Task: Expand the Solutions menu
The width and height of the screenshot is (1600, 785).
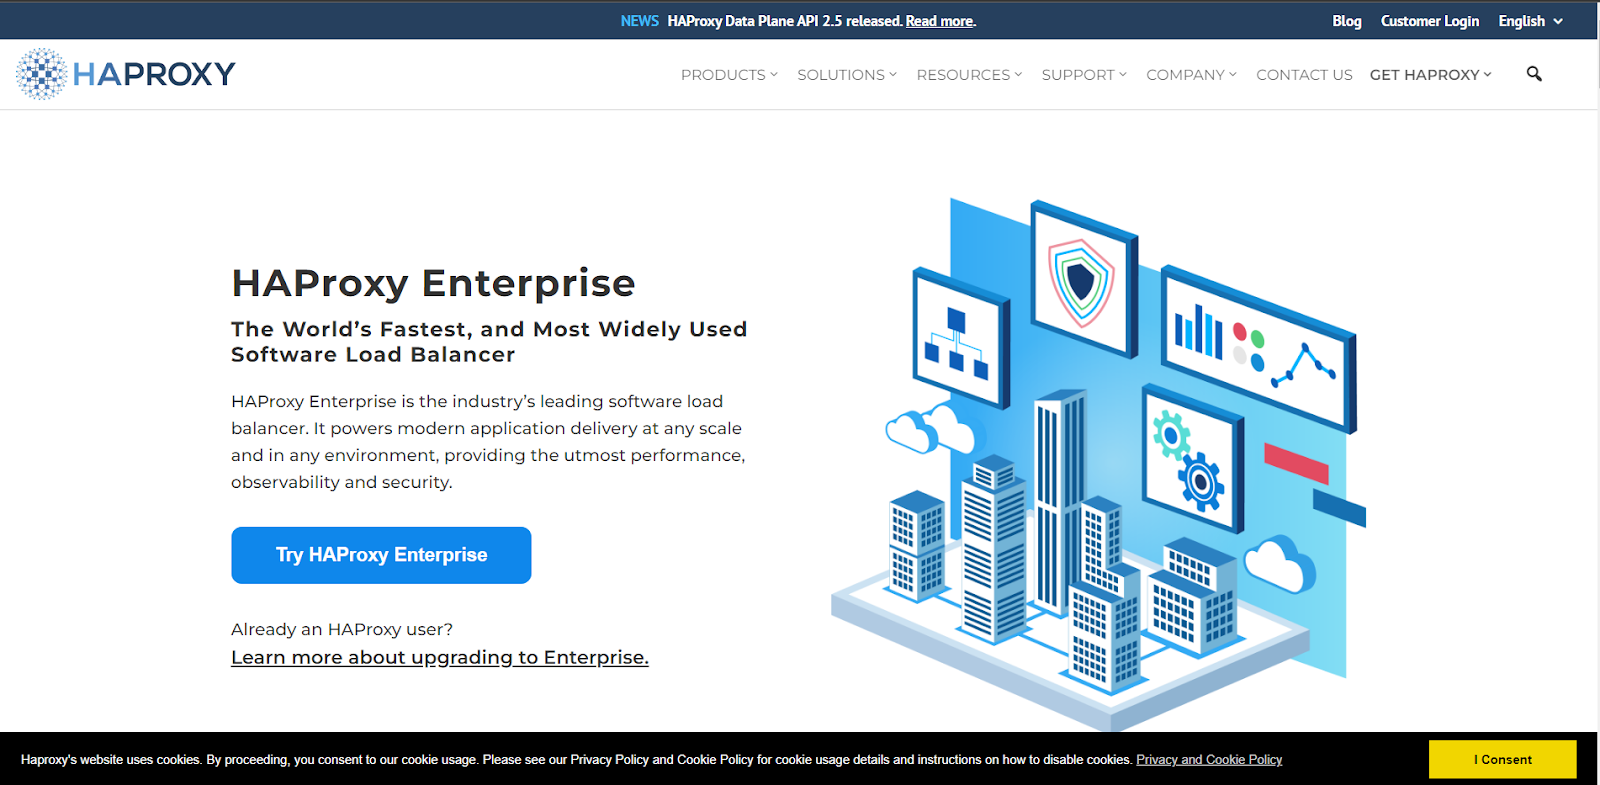Action: point(847,75)
